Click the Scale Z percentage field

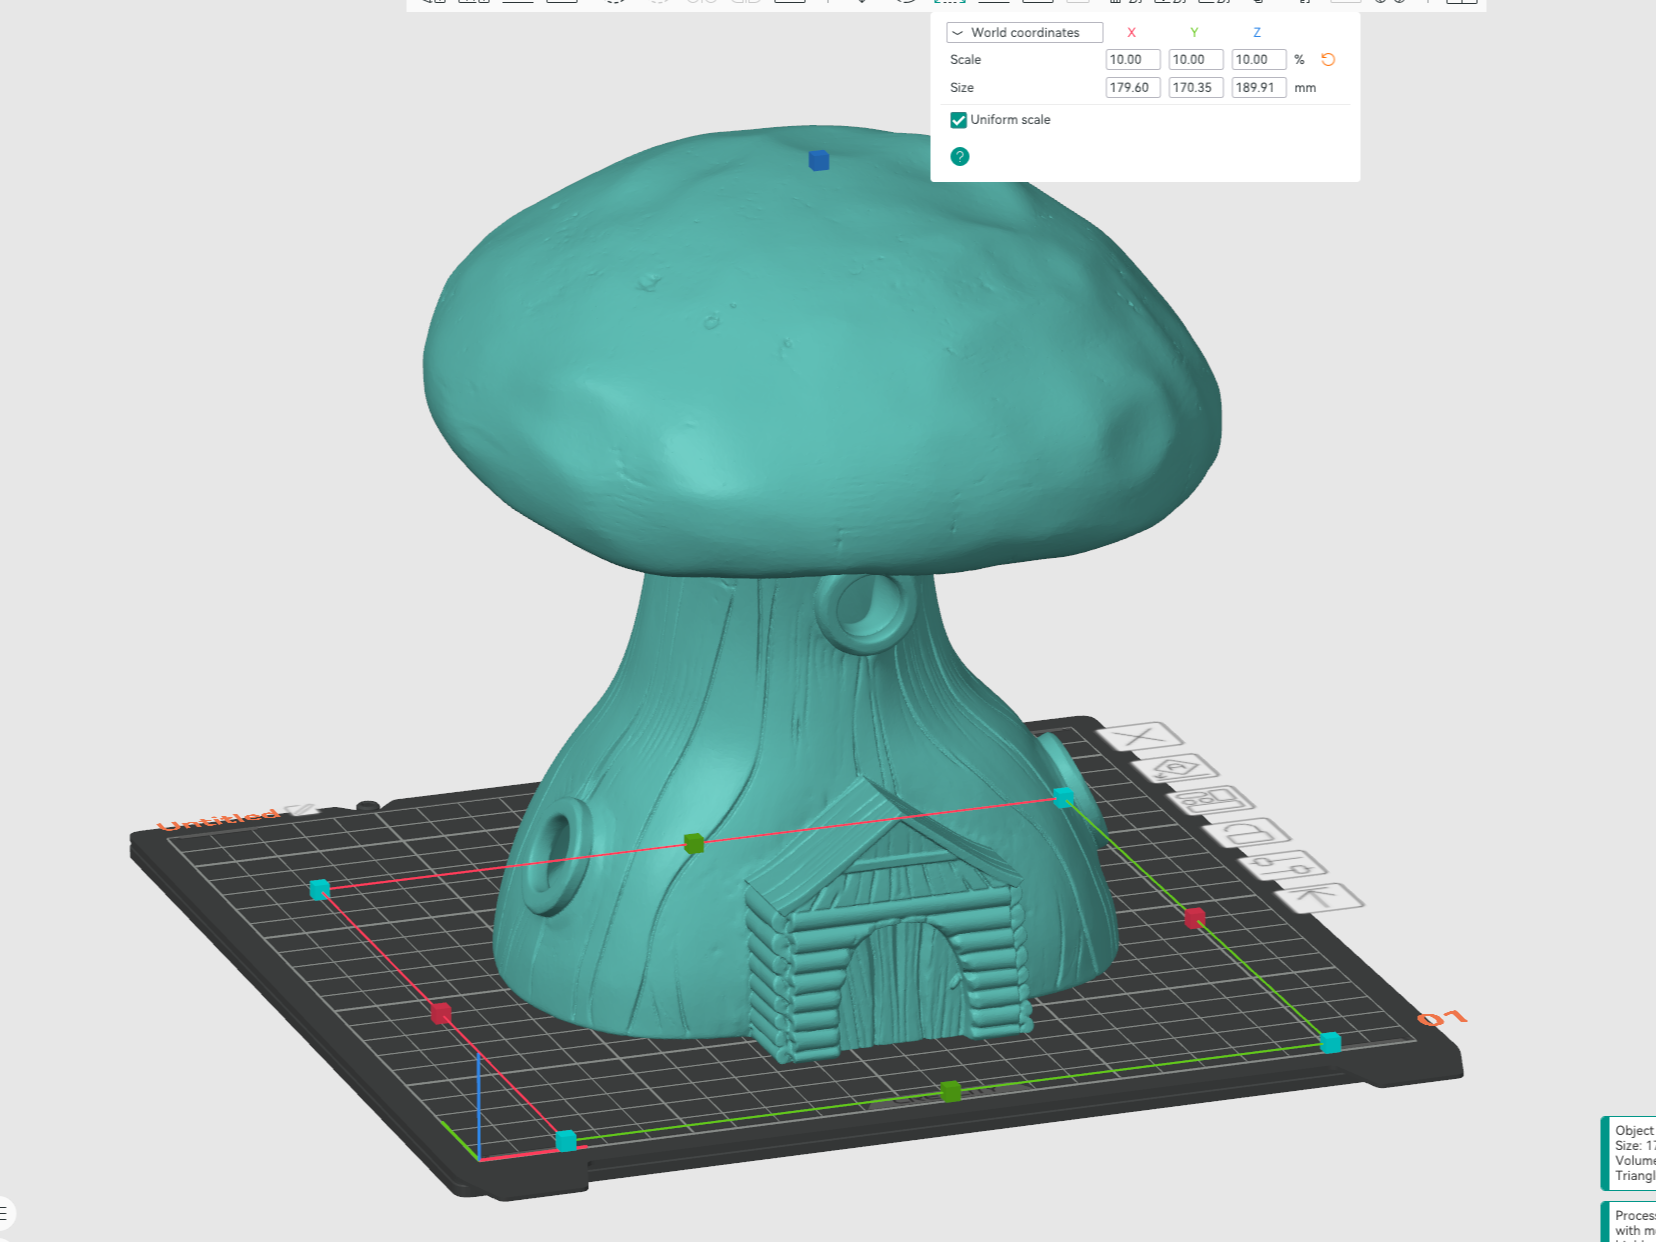click(1259, 60)
